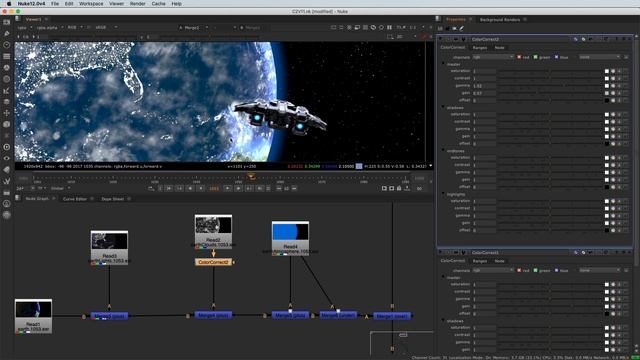Switch to the Curve Editor tab
640x360 pixels.
[75, 199]
